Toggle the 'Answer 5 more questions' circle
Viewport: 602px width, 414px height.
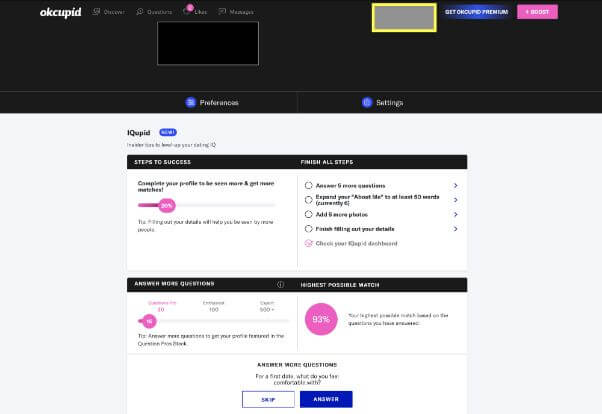pyautogui.click(x=308, y=185)
